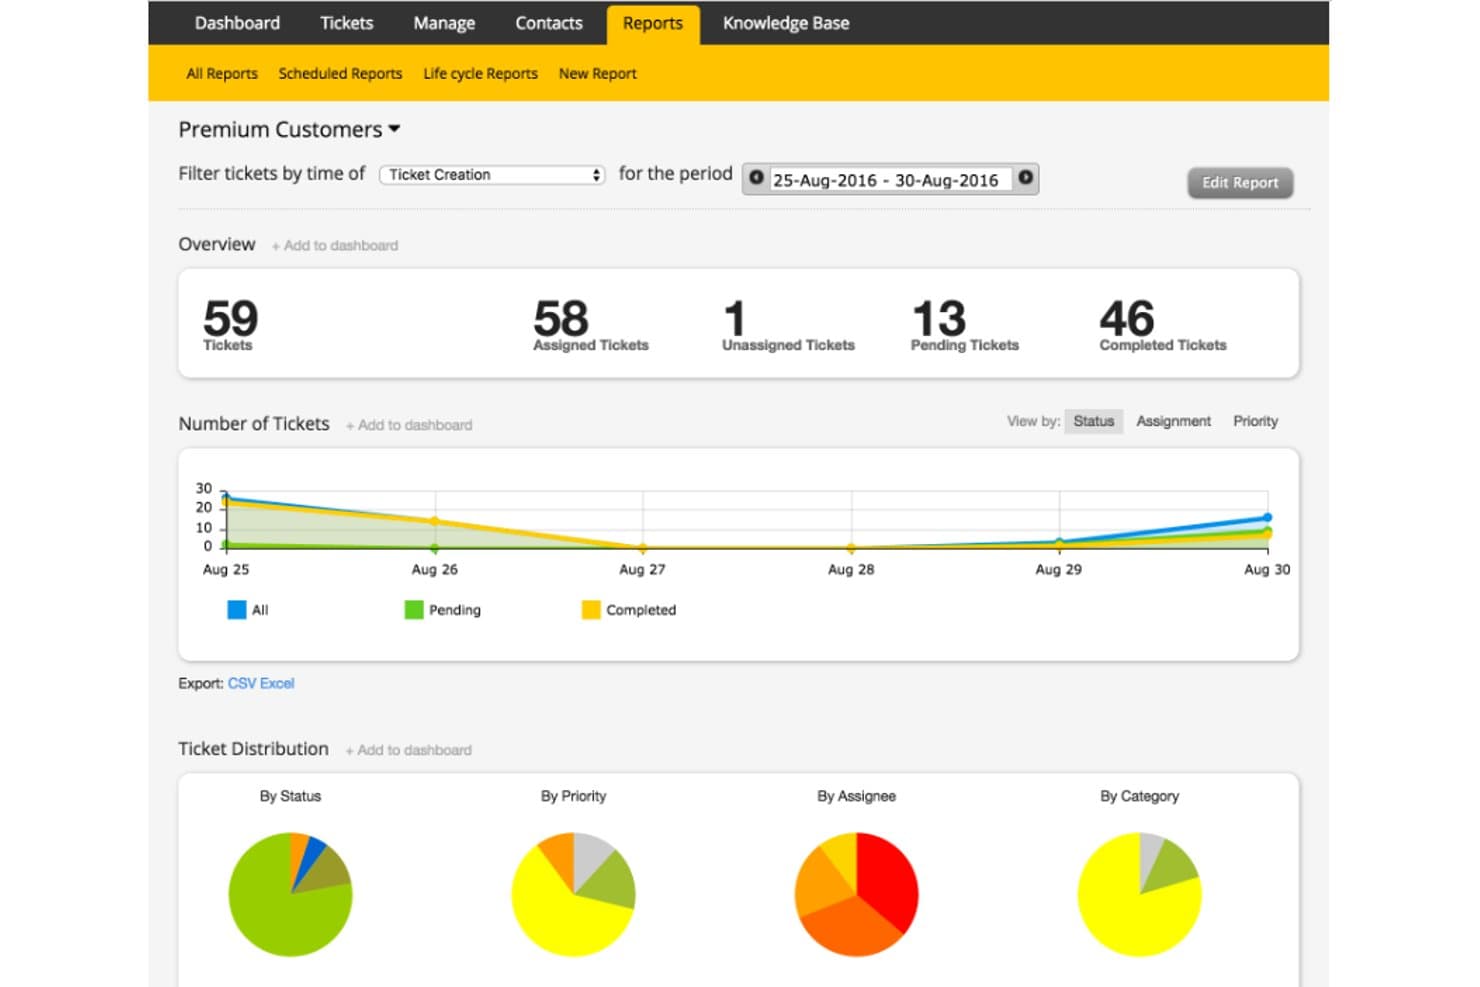Click the Aug 30 blue data point
Image resolution: width=1480 pixels, height=987 pixels.
coord(1267,518)
